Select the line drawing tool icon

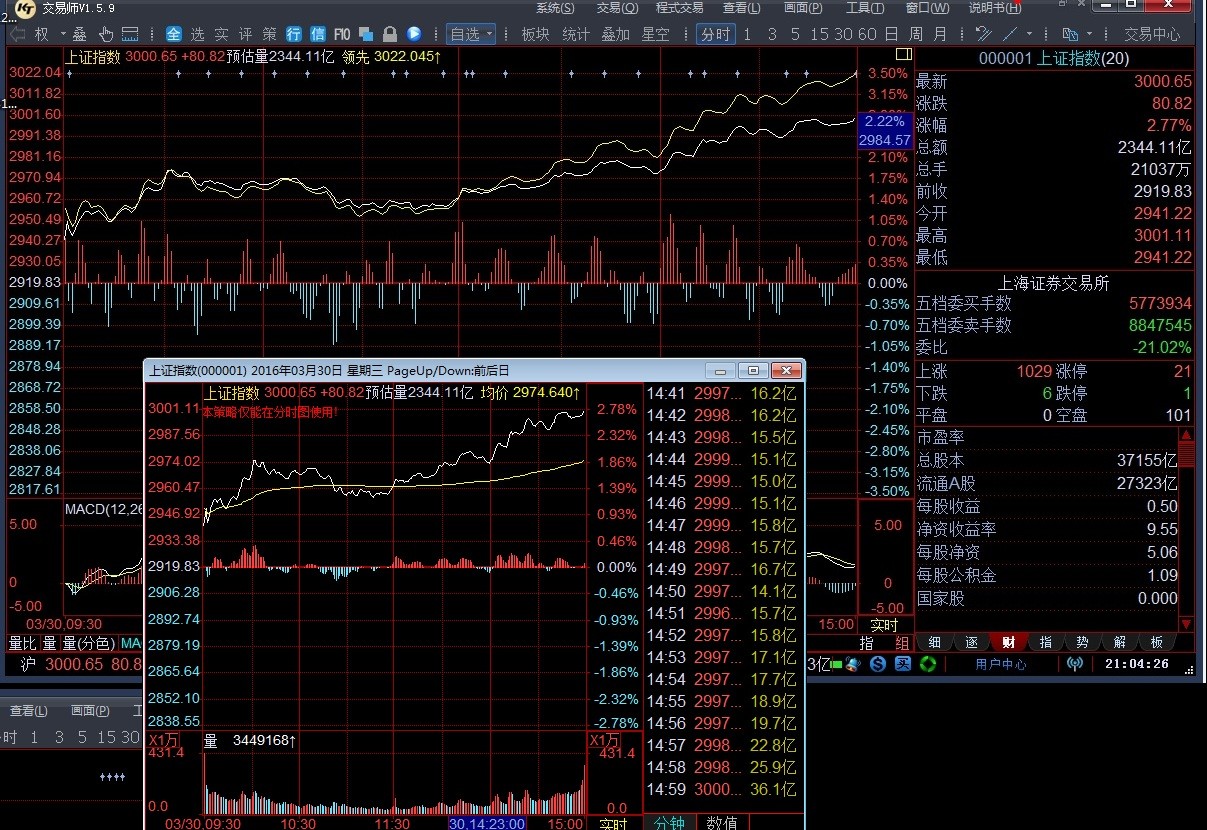click(1010, 34)
